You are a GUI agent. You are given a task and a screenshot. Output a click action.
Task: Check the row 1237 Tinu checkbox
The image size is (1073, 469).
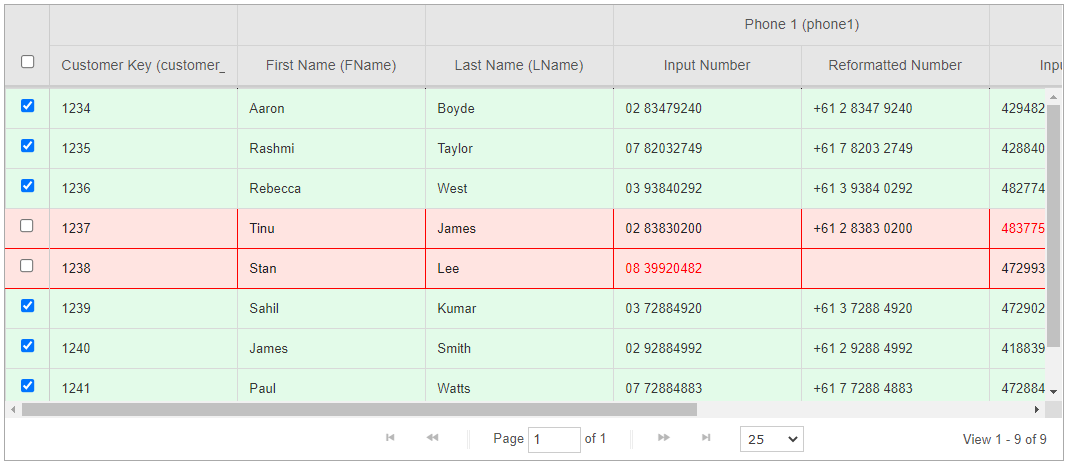(27, 226)
